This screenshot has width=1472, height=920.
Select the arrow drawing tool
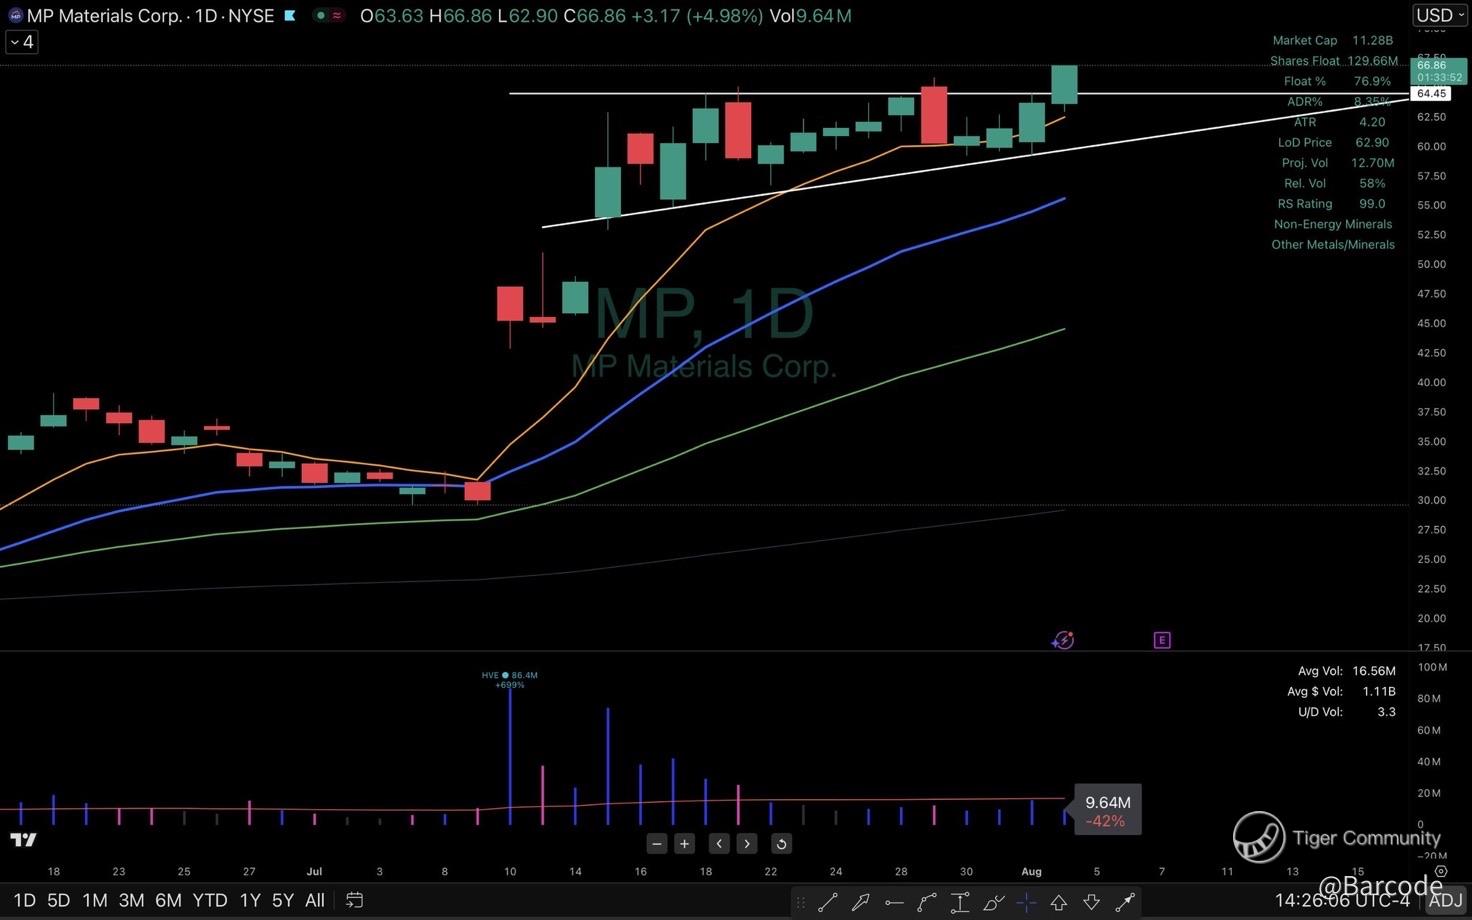pos(860,901)
